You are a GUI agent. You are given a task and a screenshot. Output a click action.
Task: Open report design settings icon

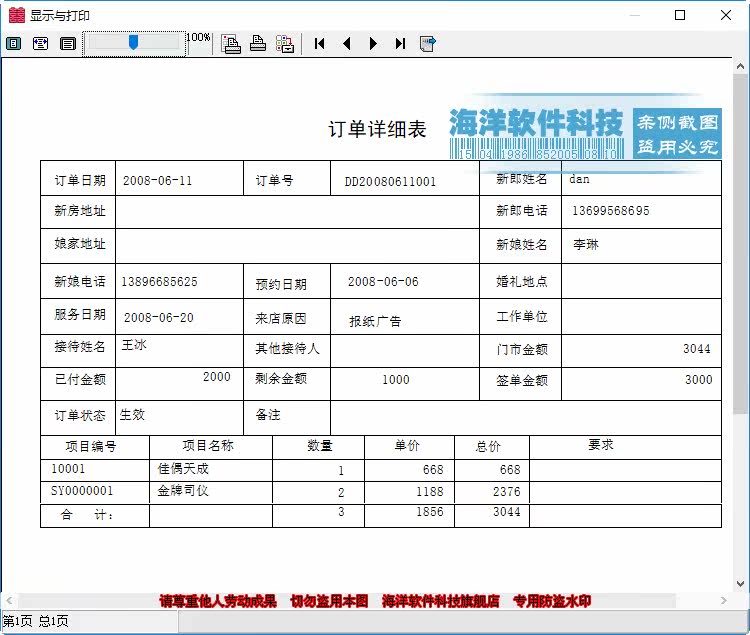pyautogui.click(x=285, y=44)
